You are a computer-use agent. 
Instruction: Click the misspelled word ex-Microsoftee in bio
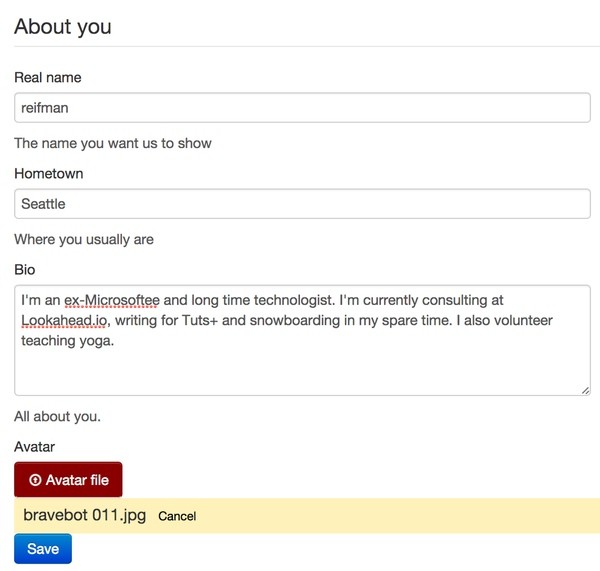(x=112, y=300)
